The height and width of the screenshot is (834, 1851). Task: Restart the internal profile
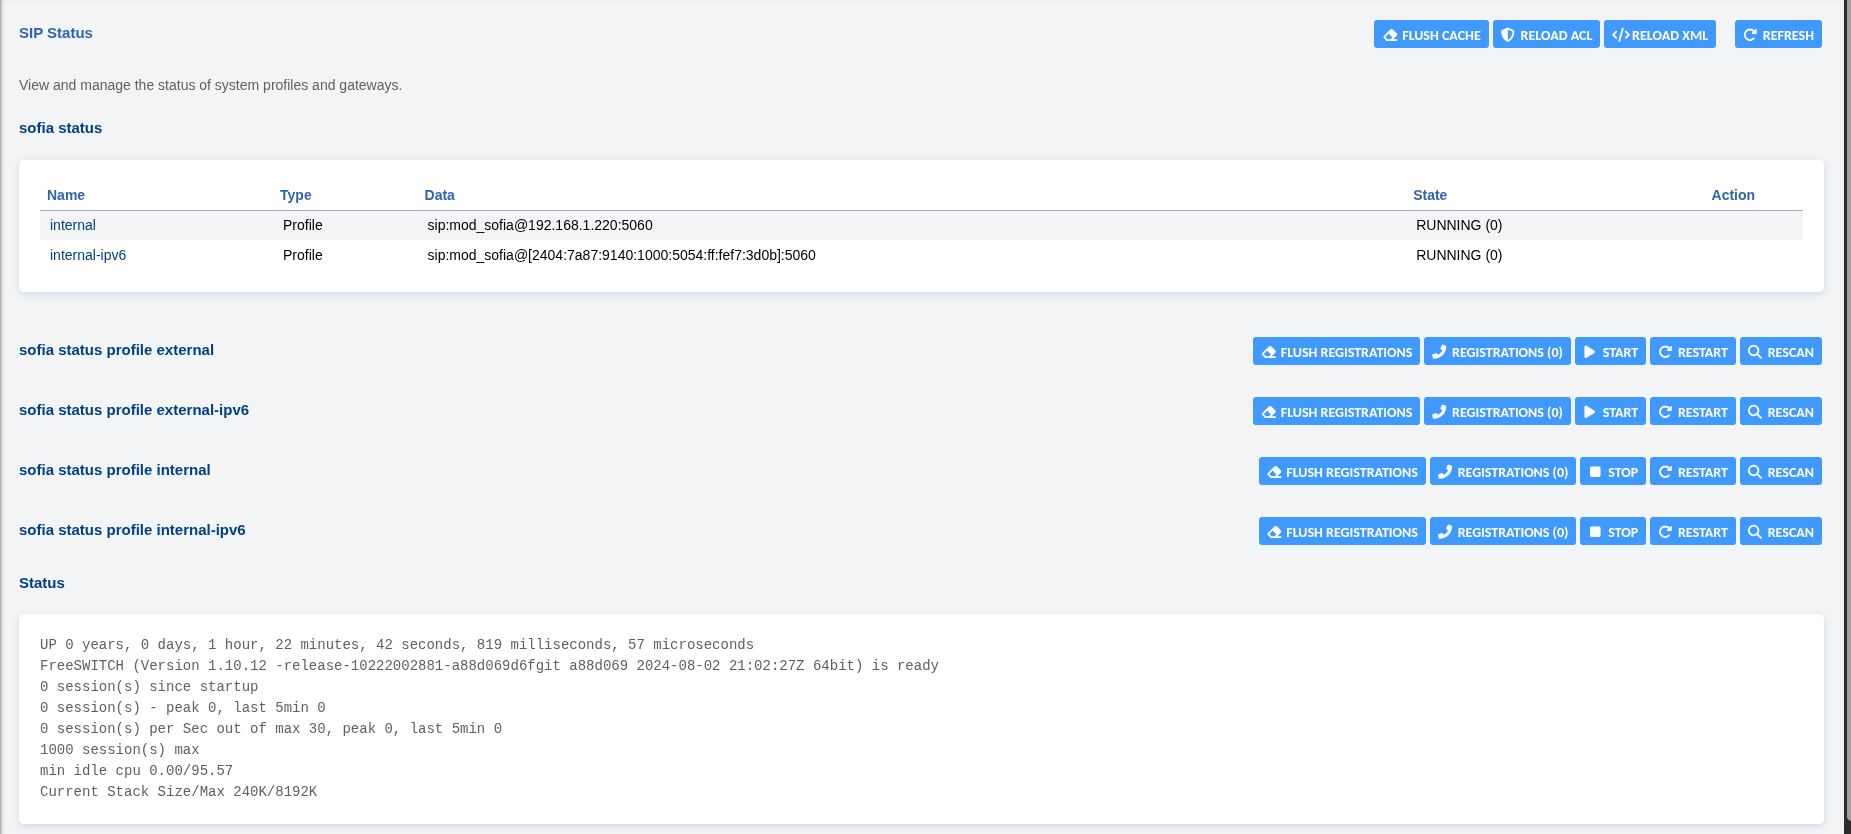pos(1692,472)
